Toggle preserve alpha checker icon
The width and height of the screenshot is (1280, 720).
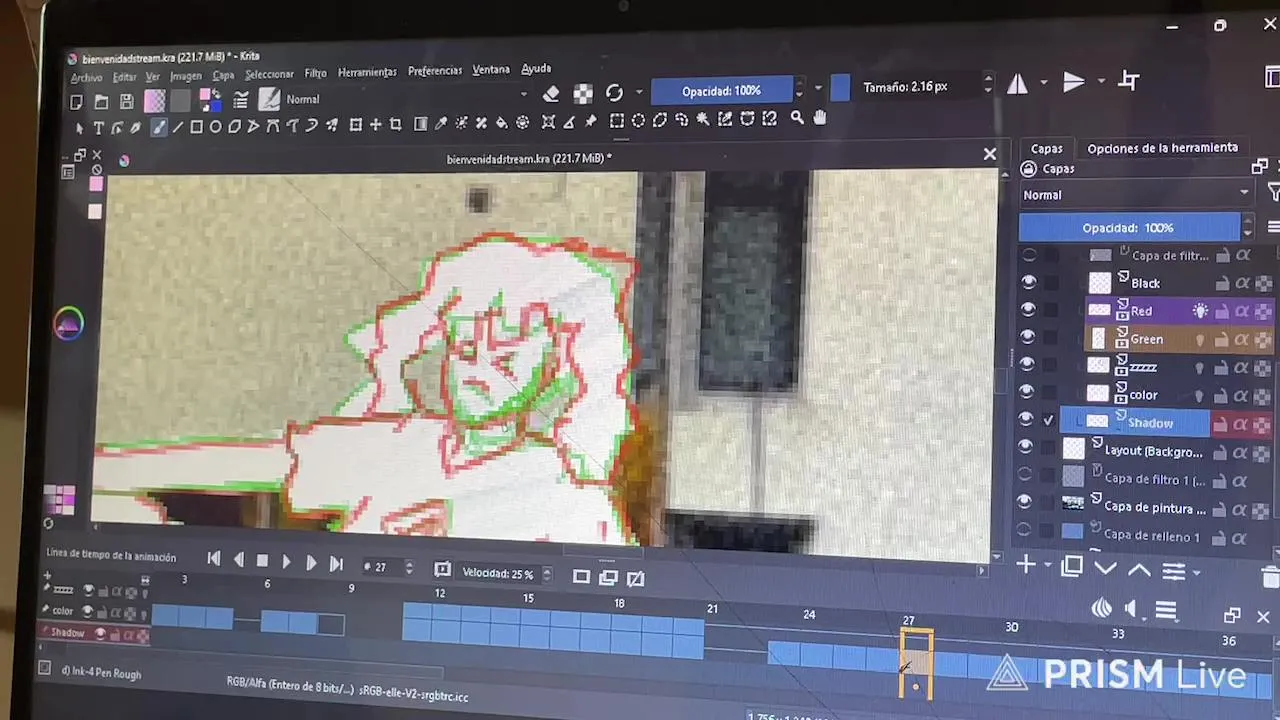[x=583, y=93]
